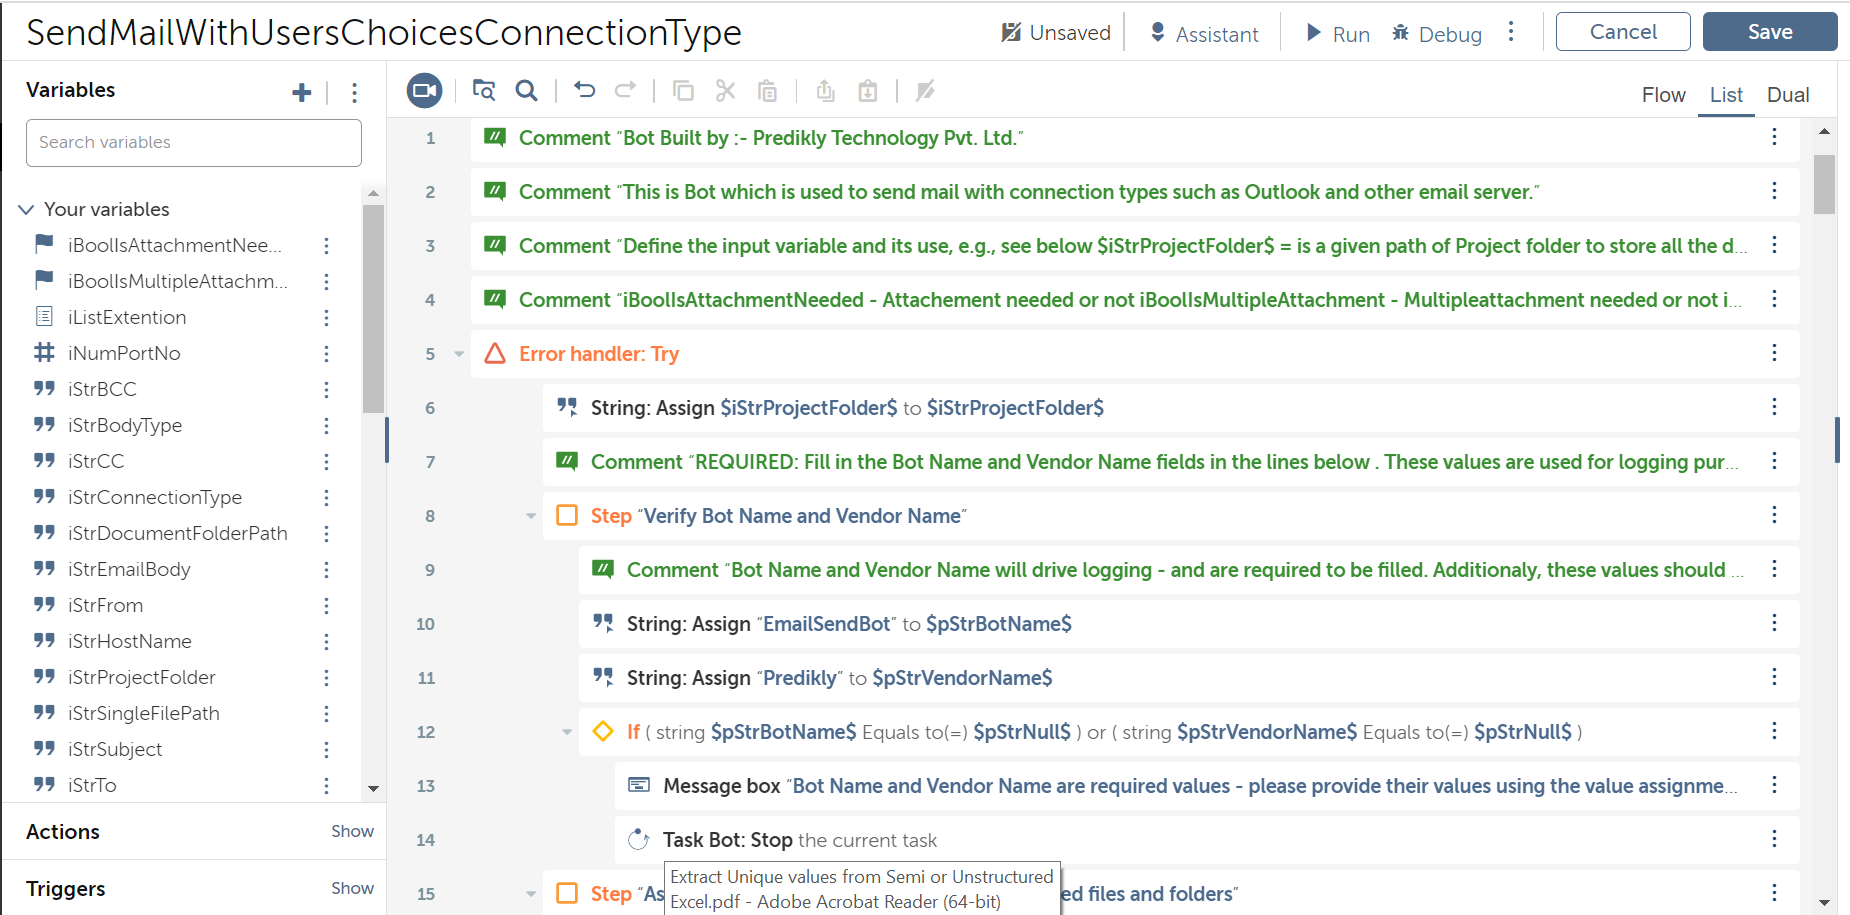Click the Search variables field
This screenshot has height=915, width=1850.
[x=194, y=143]
